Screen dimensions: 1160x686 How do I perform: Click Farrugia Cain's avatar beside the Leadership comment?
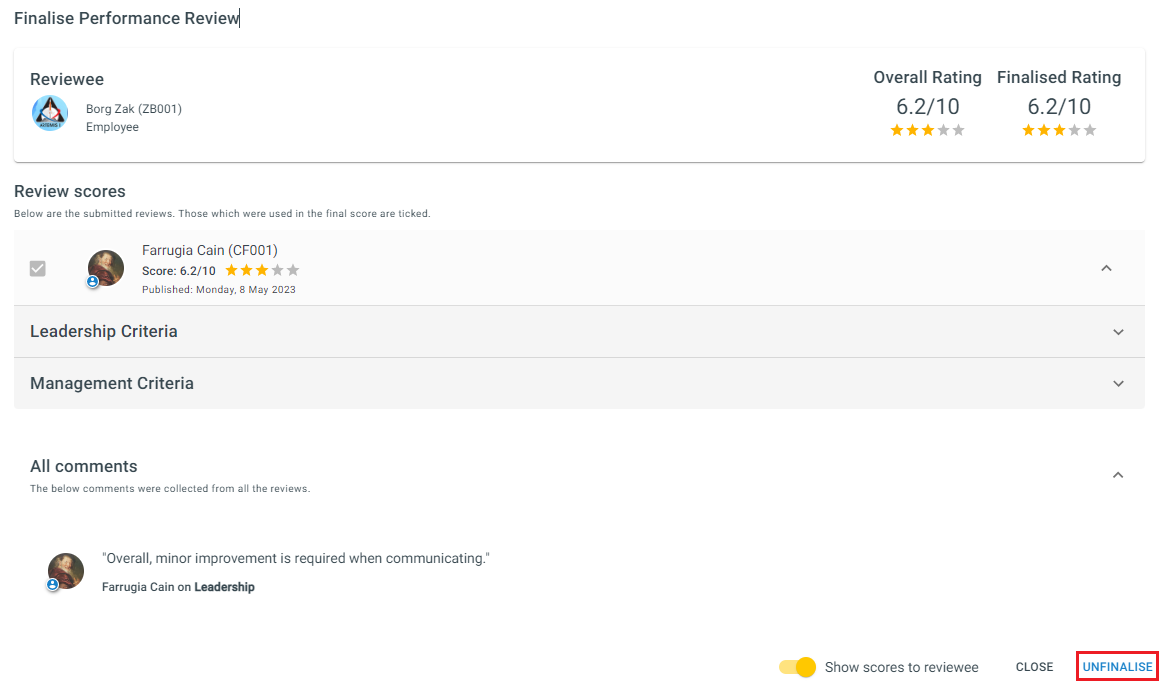pos(66,571)
